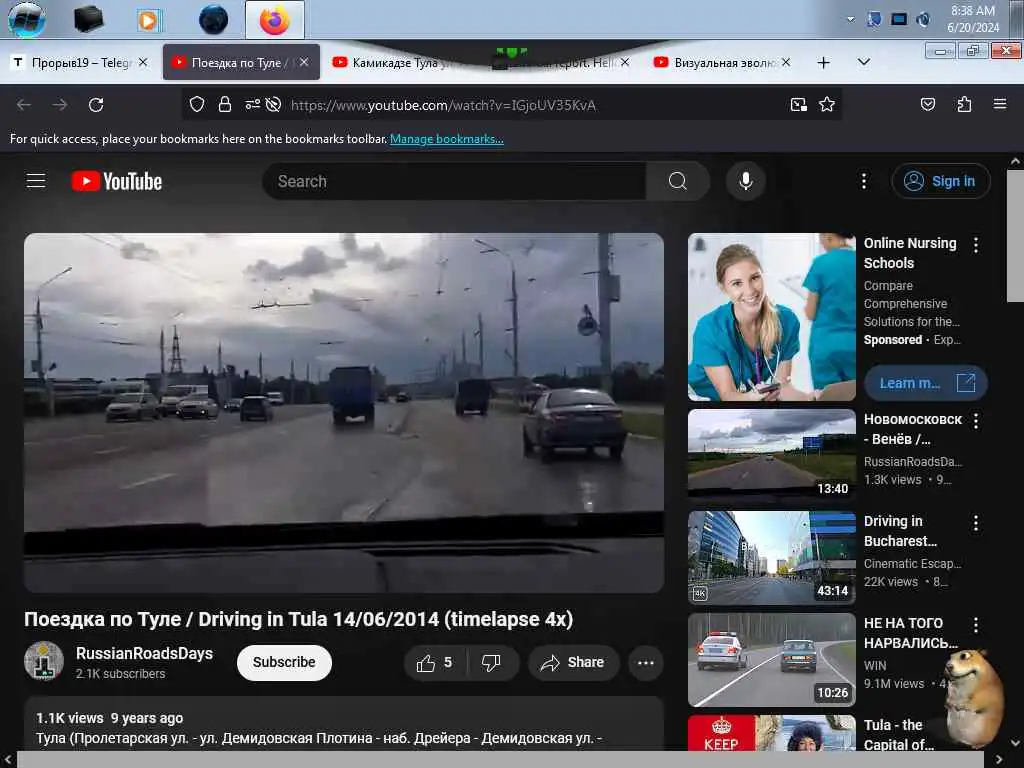Close the Прорыв19 Telegram tab
Screen dimensions: 1024x768
pyautogui.click(x=143, y=62)
